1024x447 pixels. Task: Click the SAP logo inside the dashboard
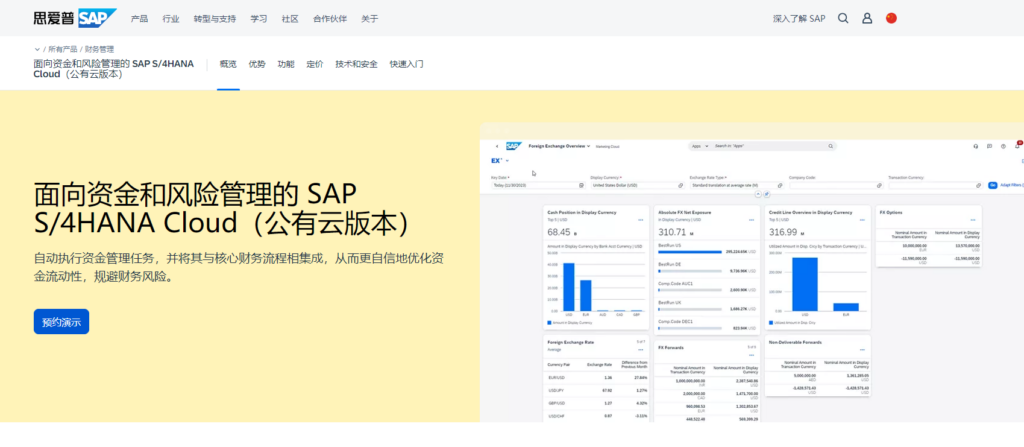coord(513,146)
